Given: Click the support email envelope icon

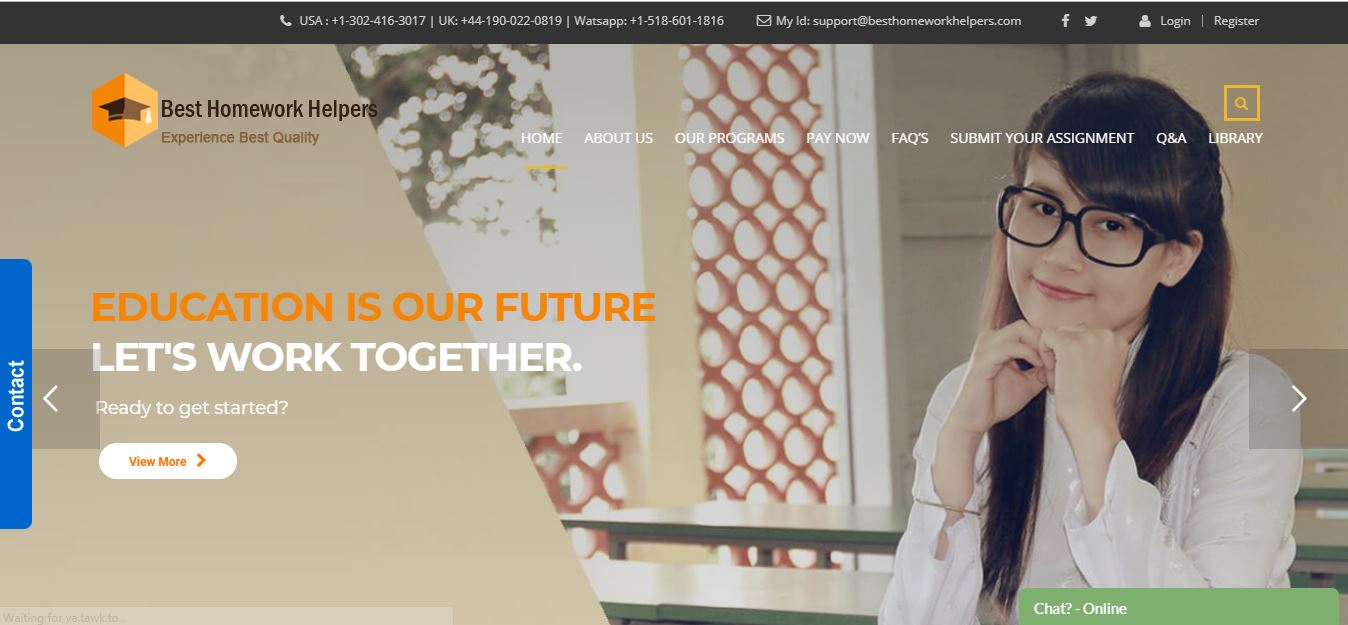Looking at the screenshot, I should point(764,21).
